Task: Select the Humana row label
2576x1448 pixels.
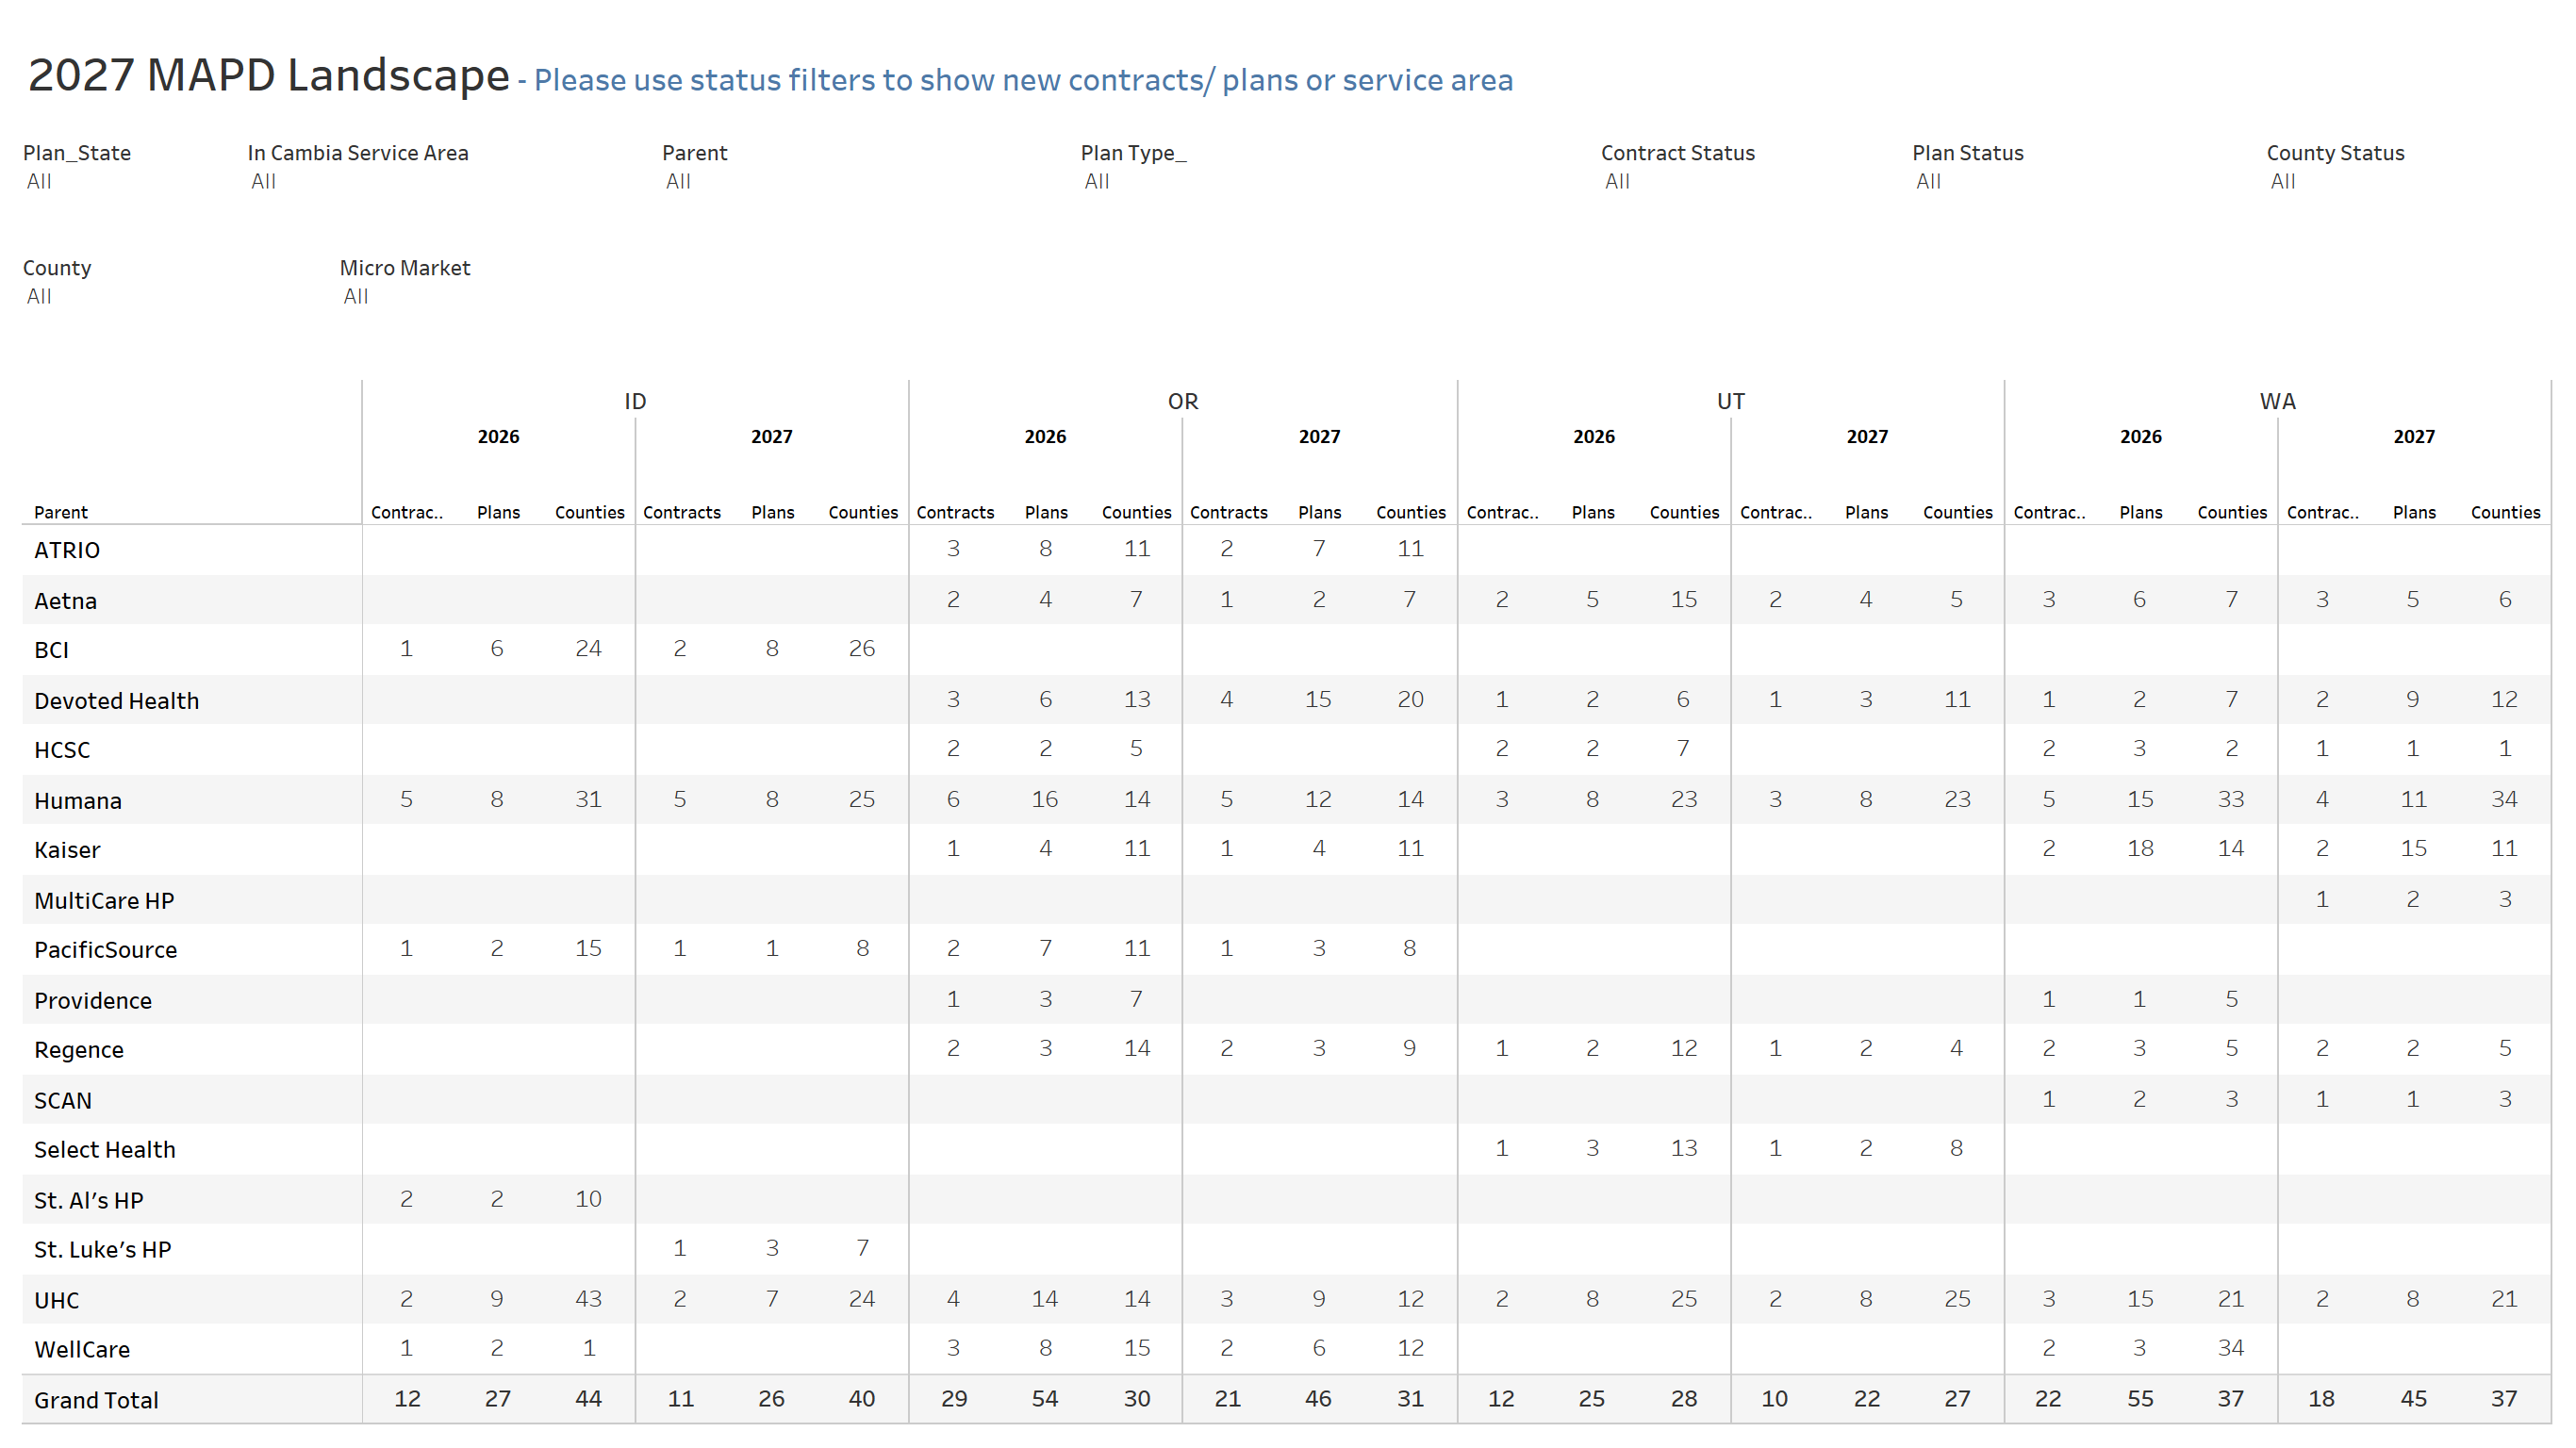Action: pyautogui.click(x=78, y=800)
